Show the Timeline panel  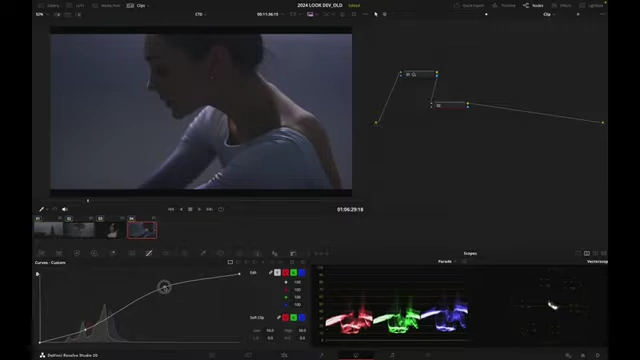point(504,6)
